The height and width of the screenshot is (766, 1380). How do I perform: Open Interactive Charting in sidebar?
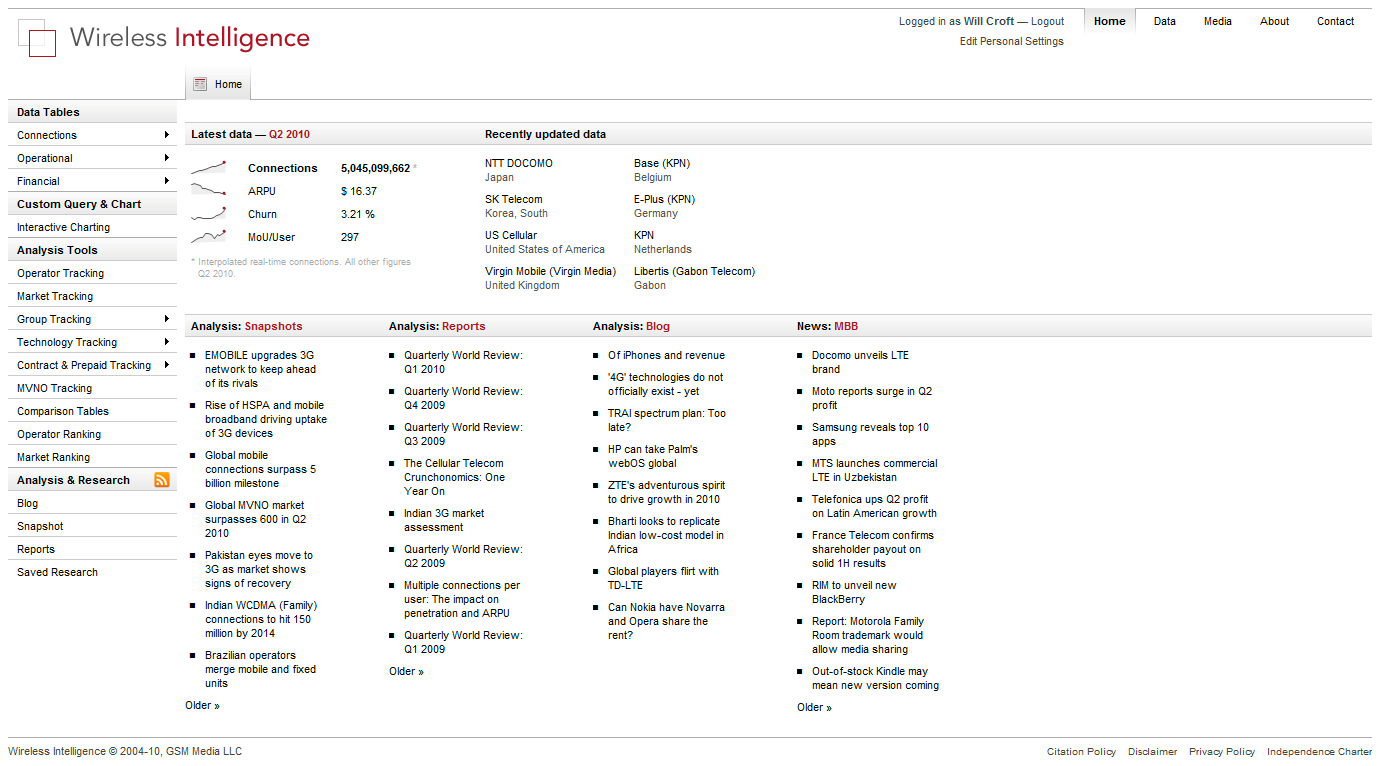63,227
